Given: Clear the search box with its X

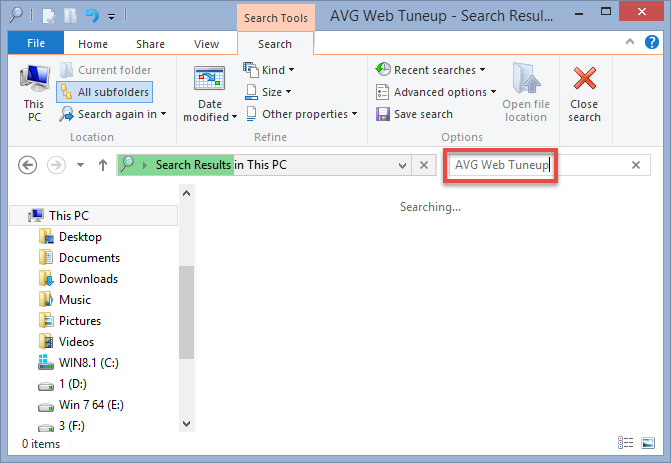Looking at the screenshot, I should point(636,165).
